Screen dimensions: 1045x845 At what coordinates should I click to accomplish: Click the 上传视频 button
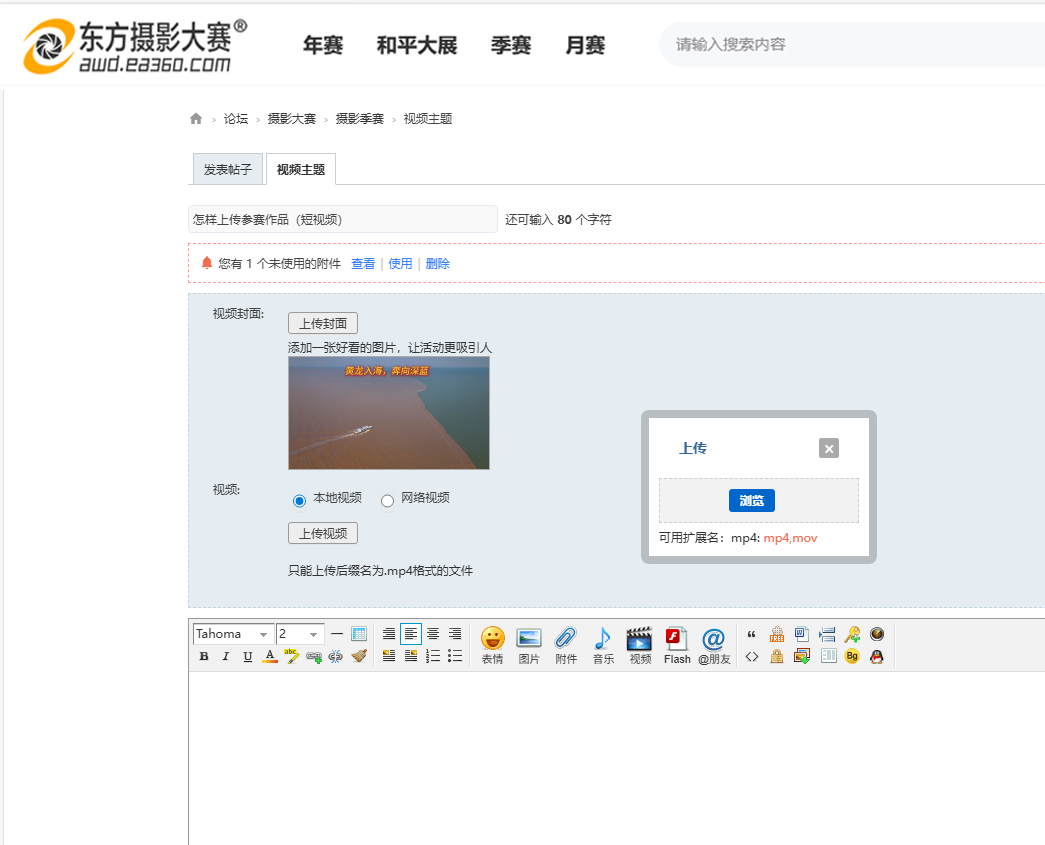(x=322, y=533)
